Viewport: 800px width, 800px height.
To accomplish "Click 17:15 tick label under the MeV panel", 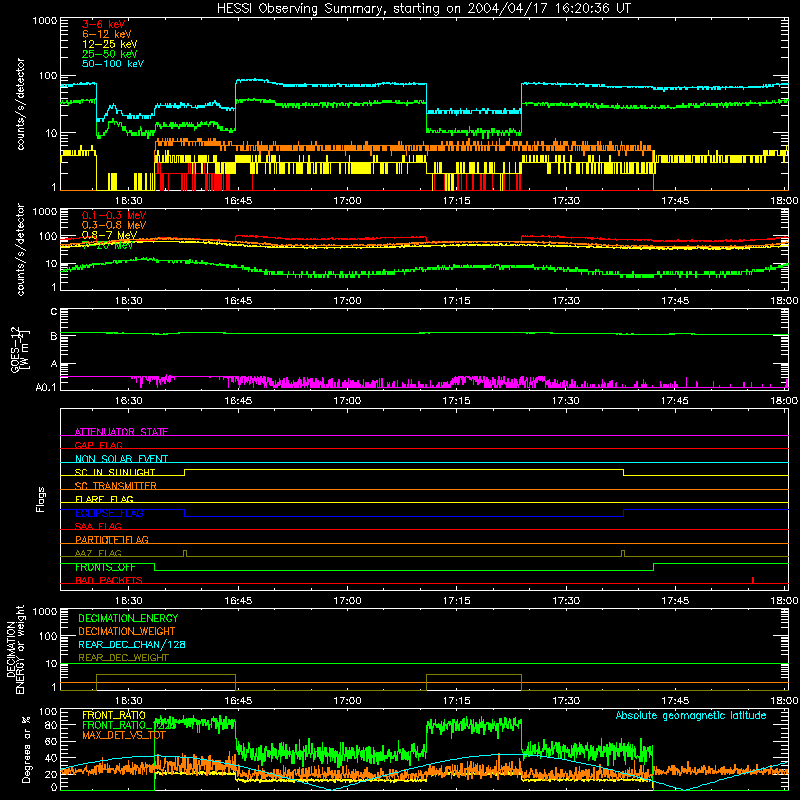I will [x=457, y=301].
